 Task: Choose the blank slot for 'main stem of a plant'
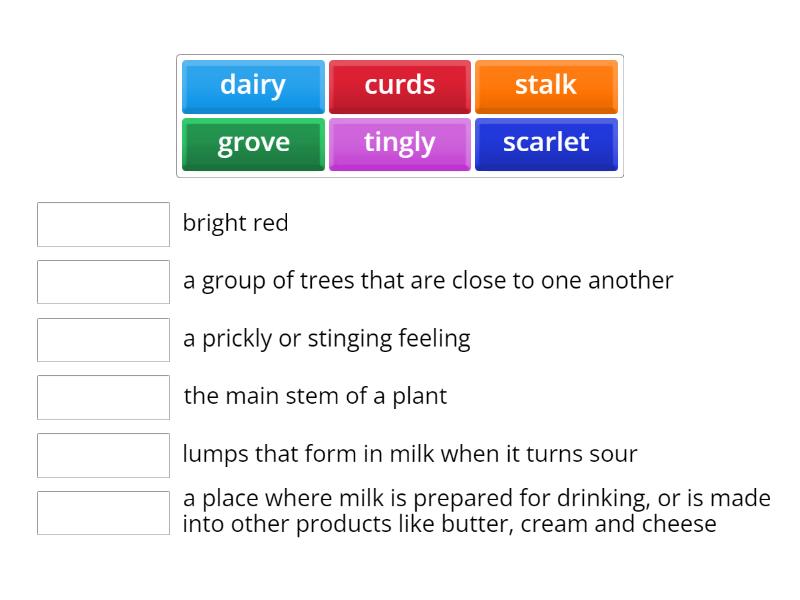point(103,397)
